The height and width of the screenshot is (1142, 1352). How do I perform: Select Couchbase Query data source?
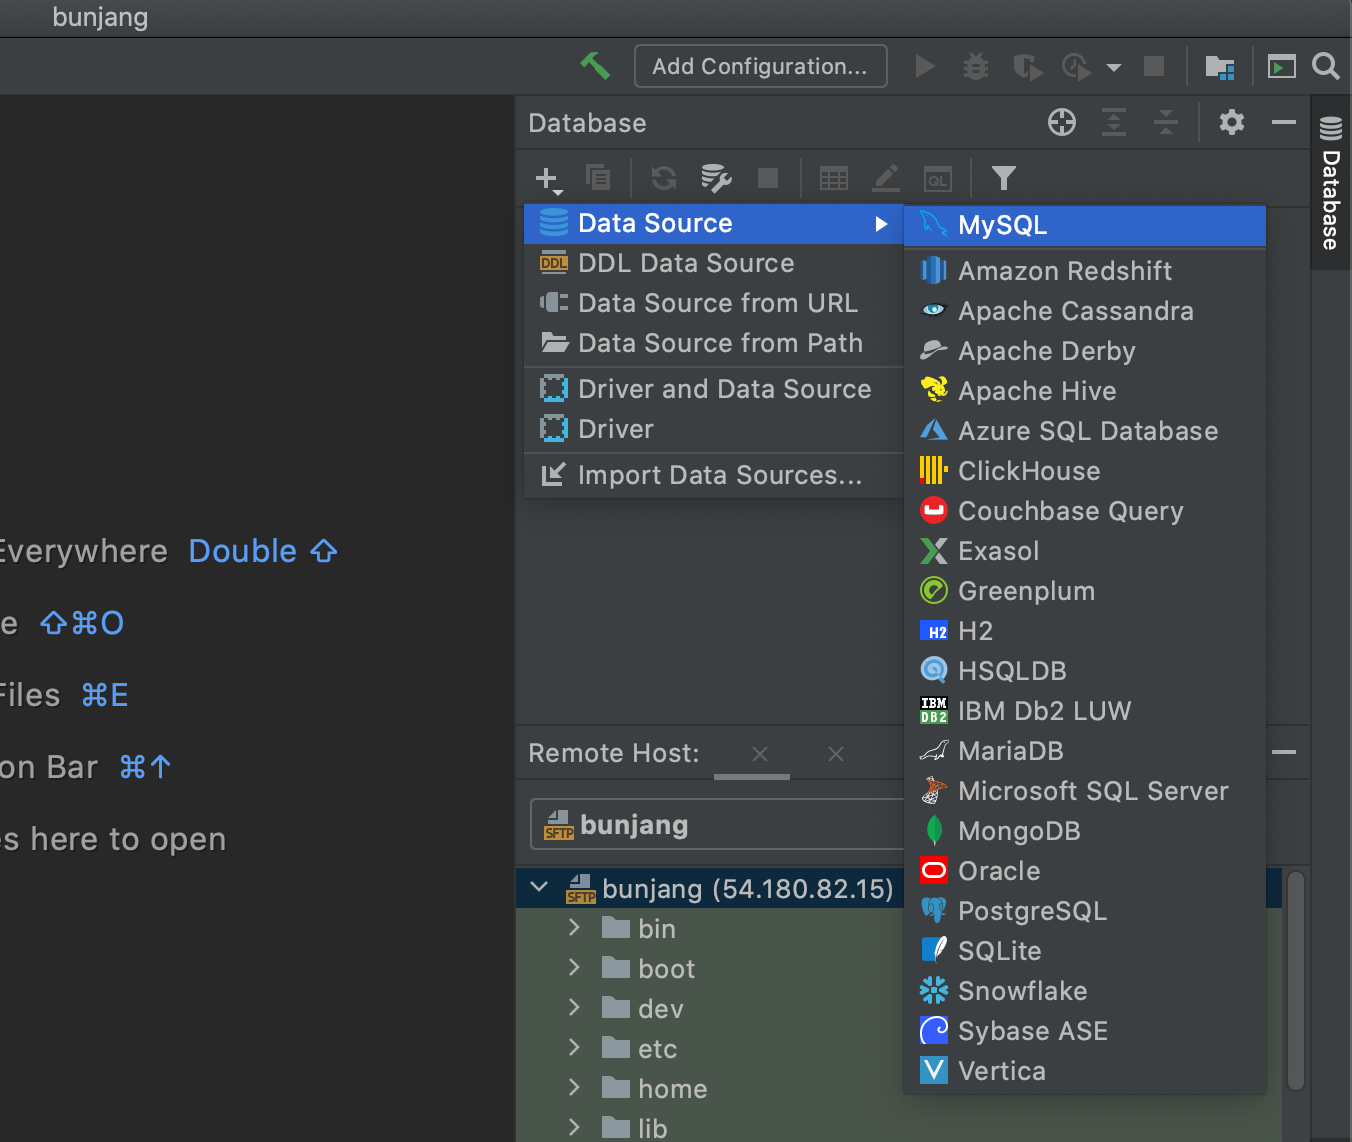pos(1085,511)
